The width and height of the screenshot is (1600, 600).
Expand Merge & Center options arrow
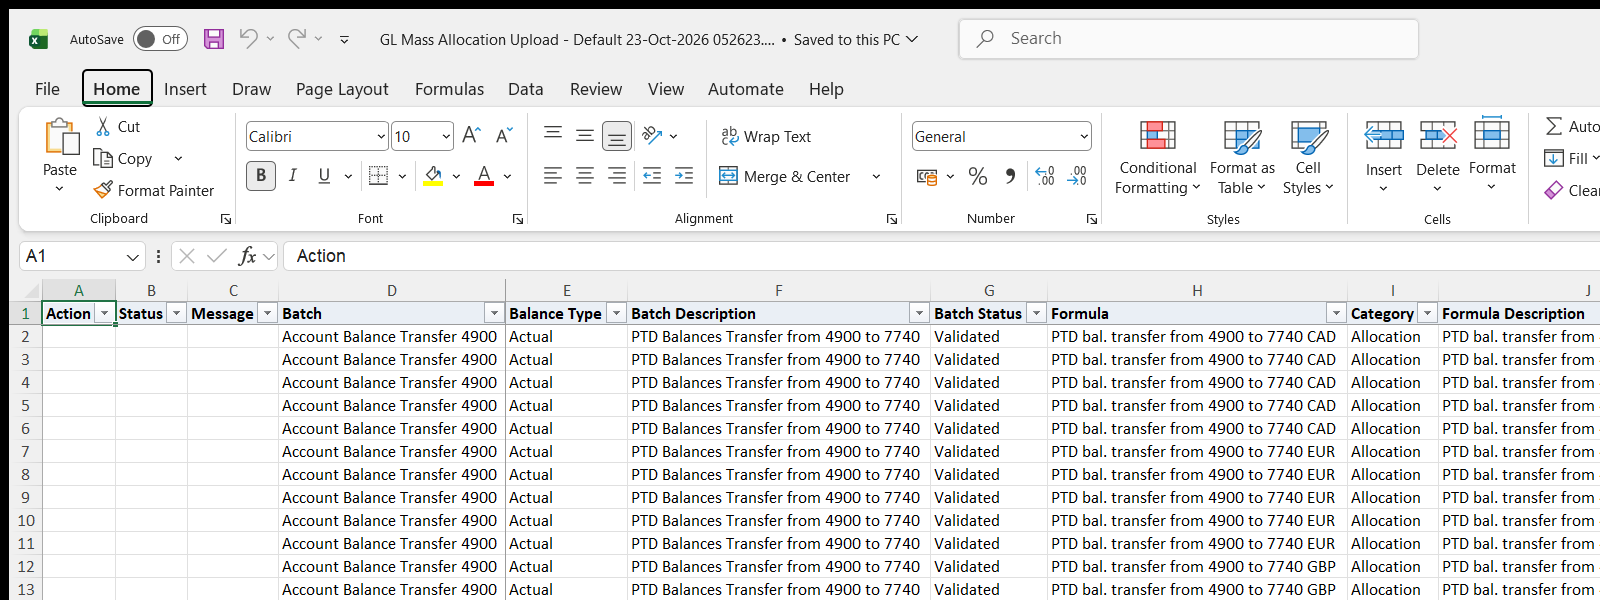[876, 177]
